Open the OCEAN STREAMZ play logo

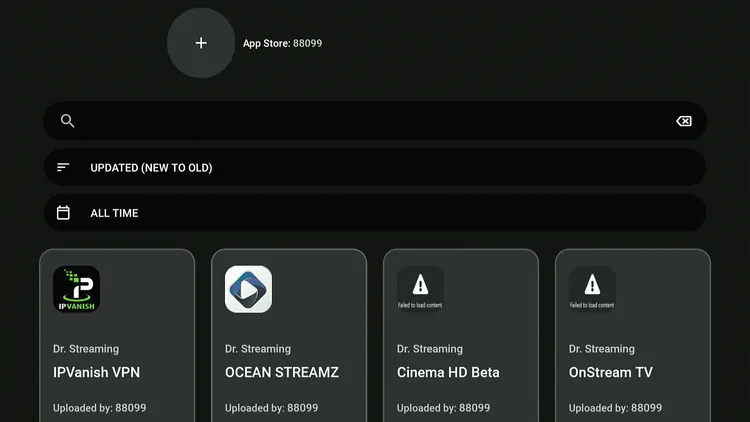[x=248, y=289]
